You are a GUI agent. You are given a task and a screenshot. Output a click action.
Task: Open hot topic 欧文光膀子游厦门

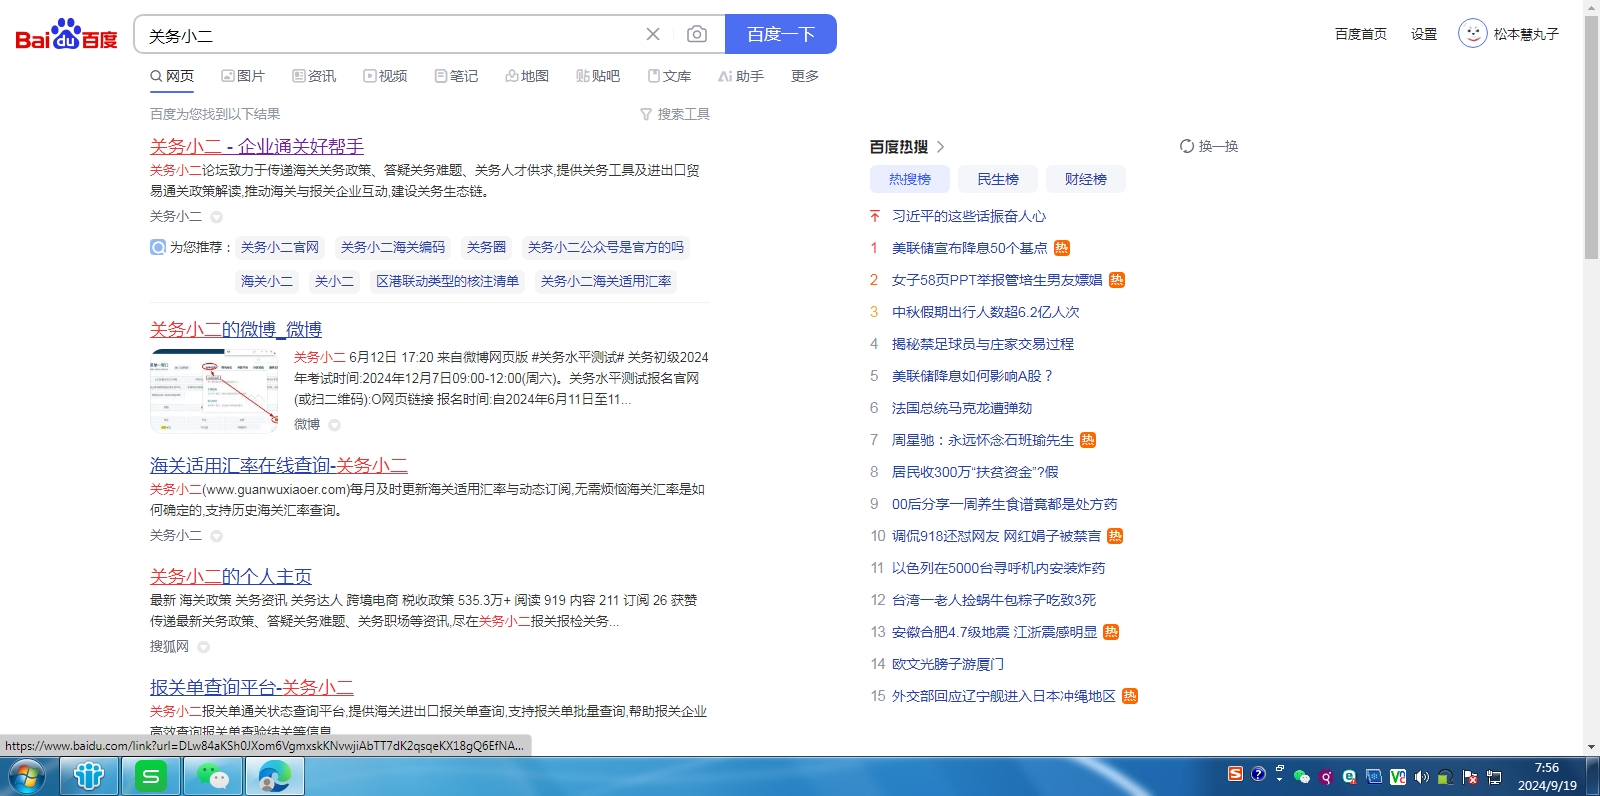coord(948,664)
